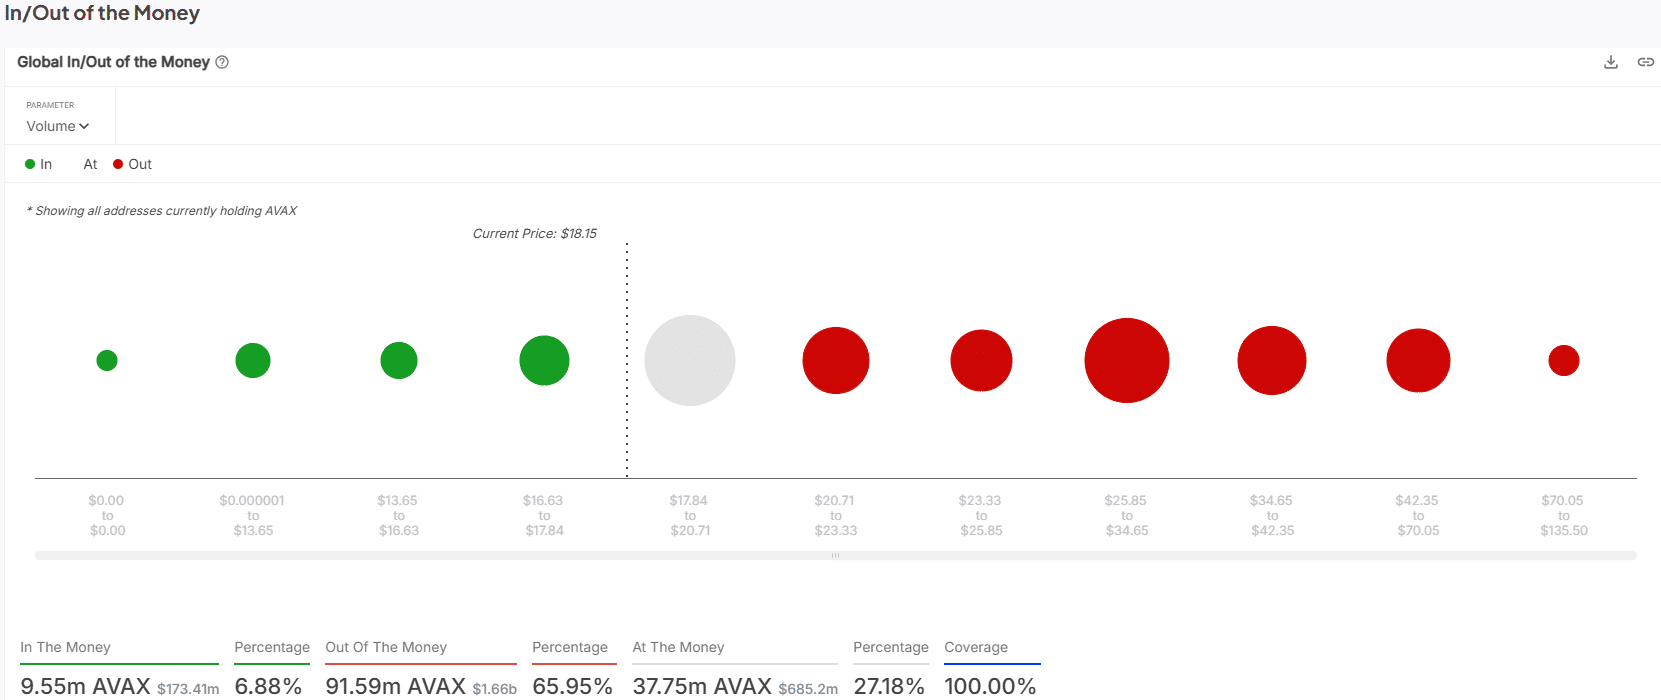The height and width of the screenshot is (700, 1661).
Task: Click the green bubble for $16.63 to $17.84
Action: pos(544,360)
